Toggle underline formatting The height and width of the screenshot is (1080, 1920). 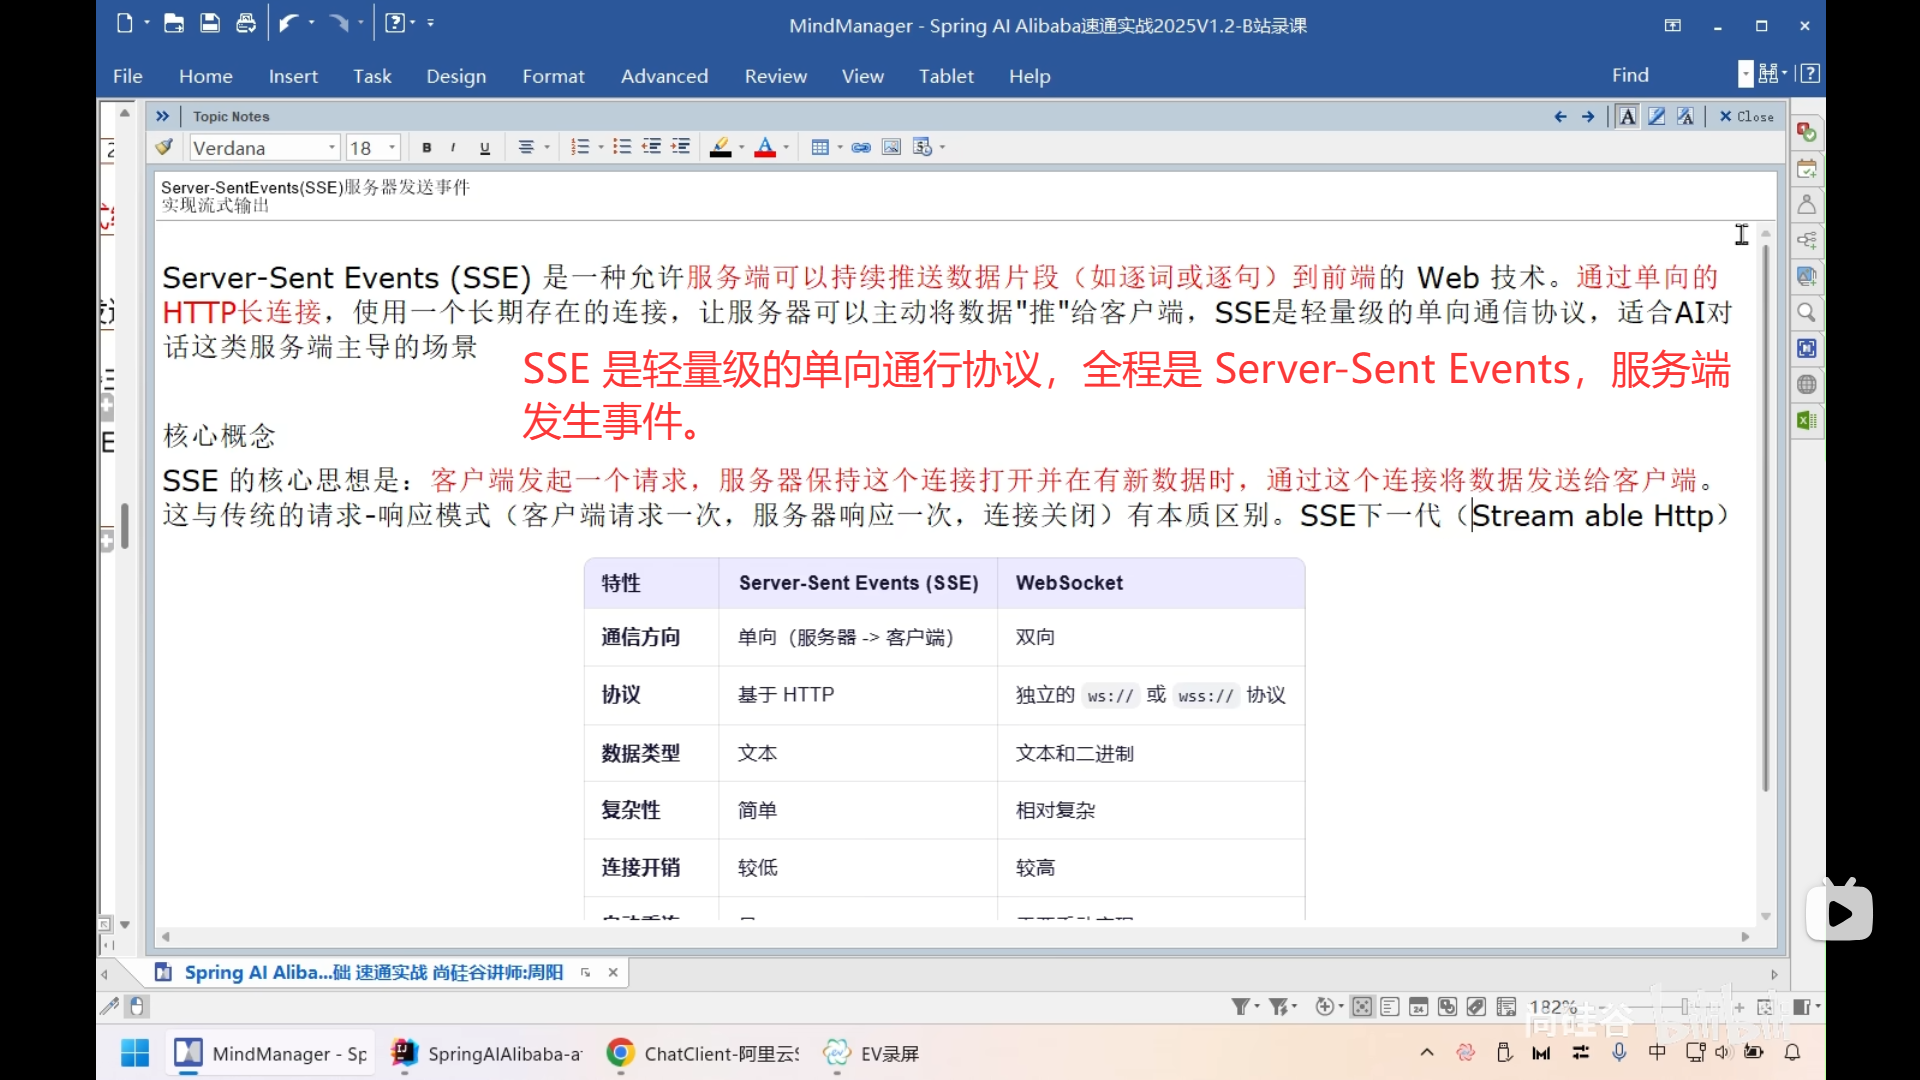[485, 148]
